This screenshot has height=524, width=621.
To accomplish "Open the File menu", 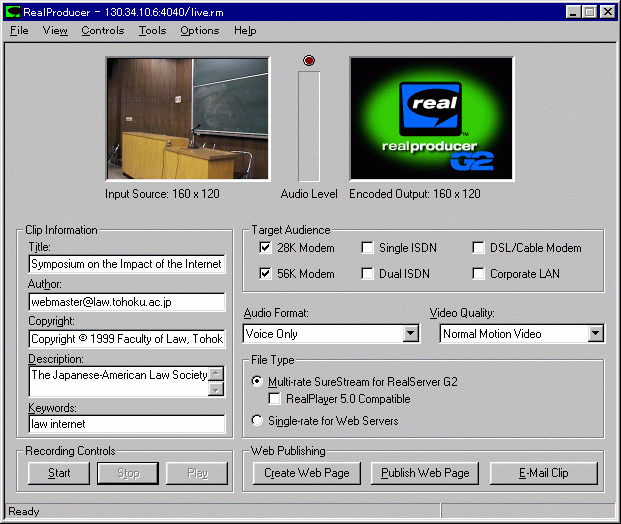I will 19,30.
